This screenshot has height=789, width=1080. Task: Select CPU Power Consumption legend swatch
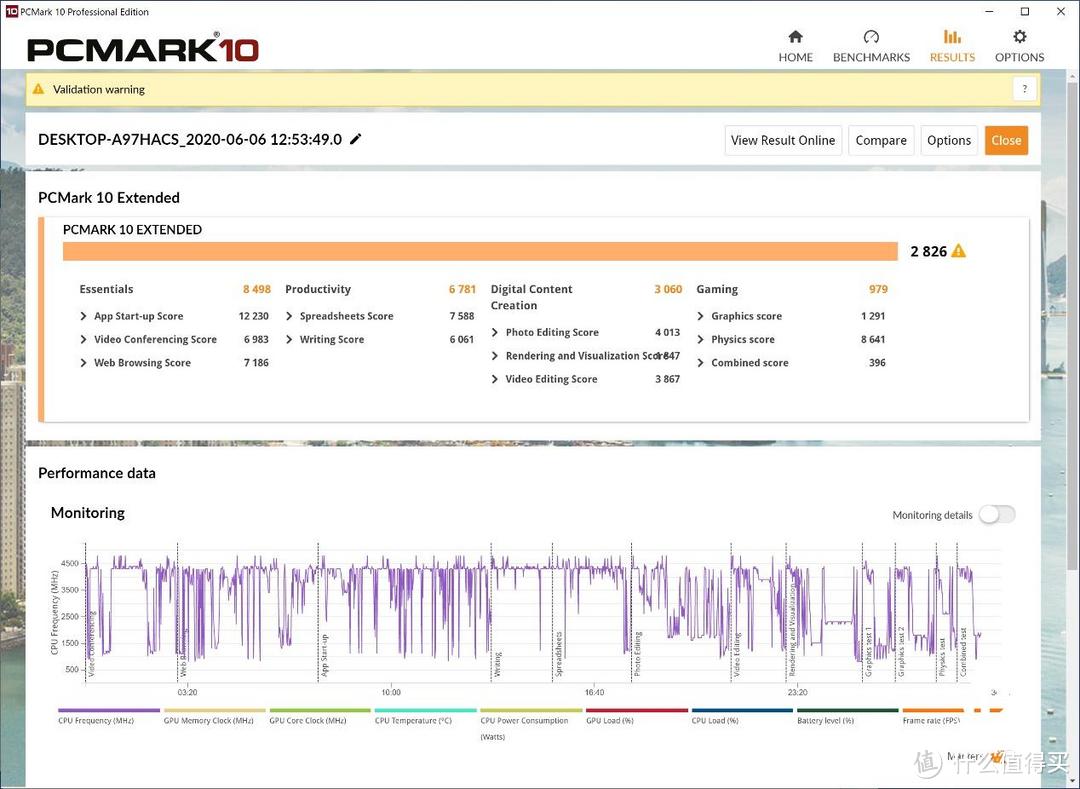point(531,710)
